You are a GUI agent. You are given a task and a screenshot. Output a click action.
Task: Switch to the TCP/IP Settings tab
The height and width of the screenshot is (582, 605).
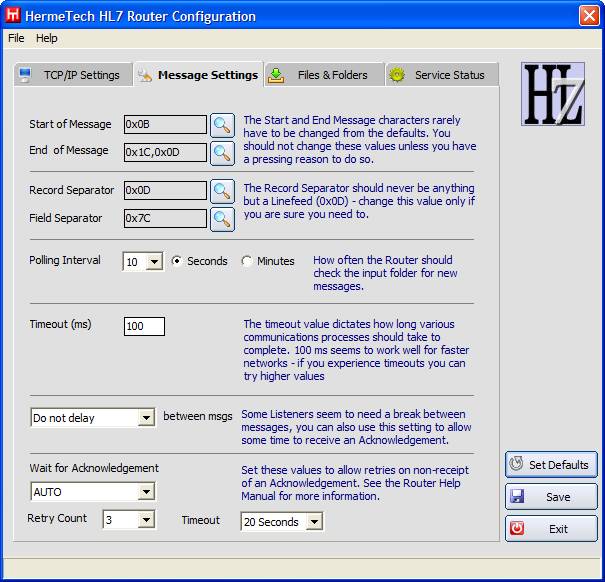73,74
